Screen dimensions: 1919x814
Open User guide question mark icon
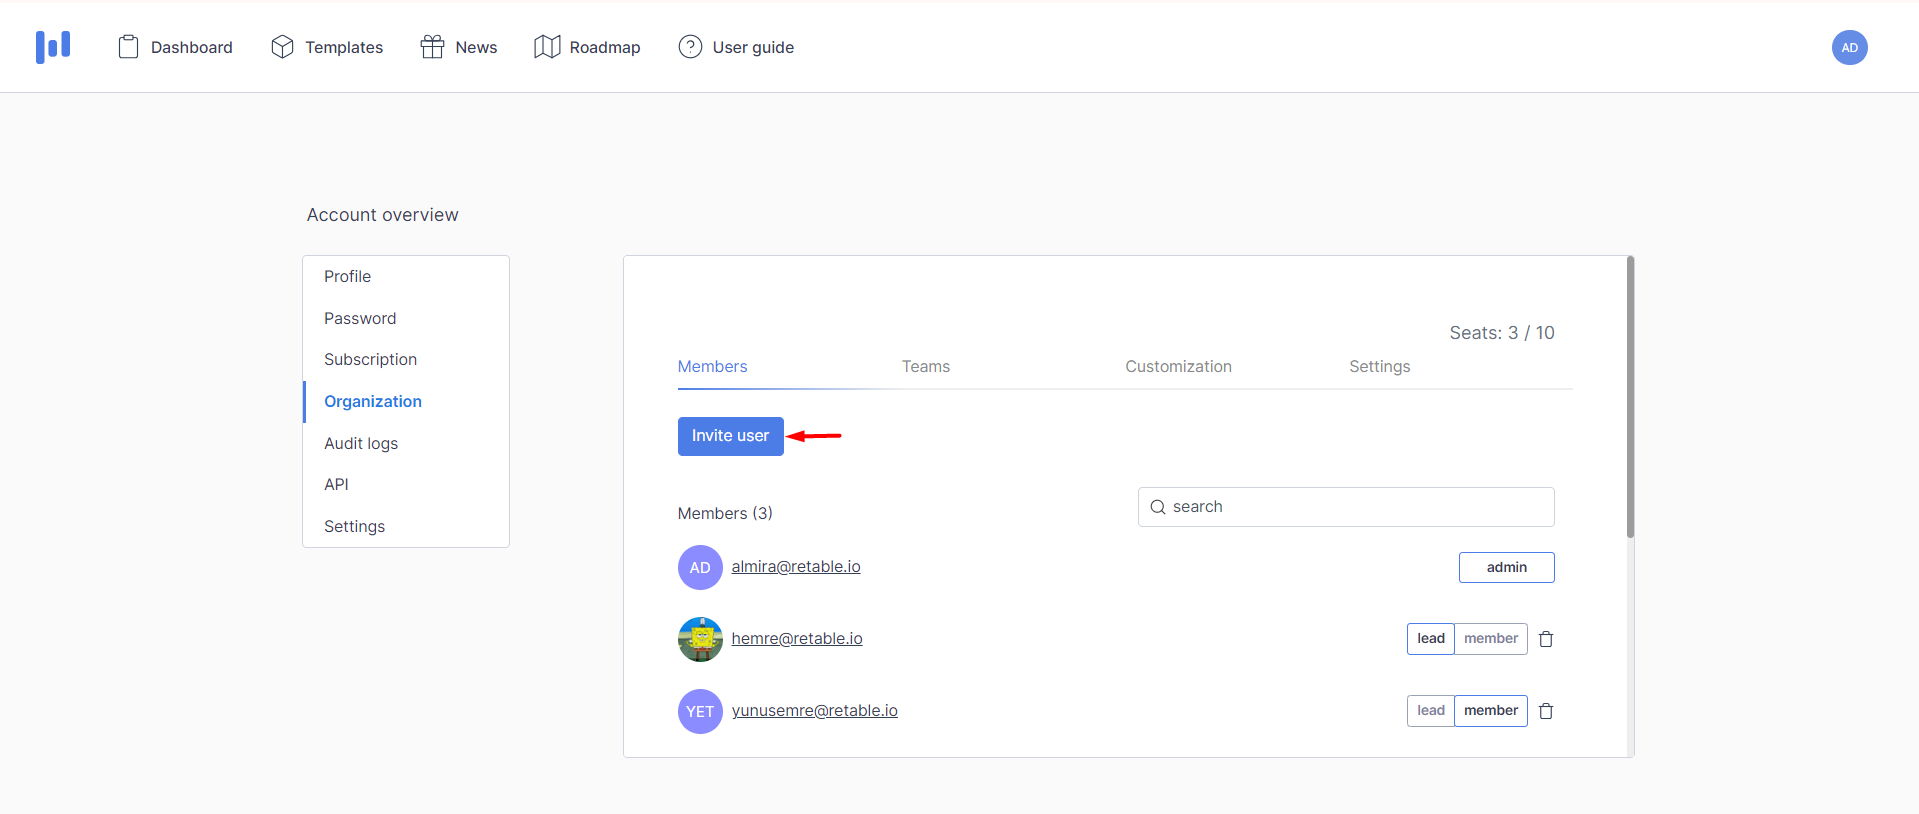(x=690, y=47)
